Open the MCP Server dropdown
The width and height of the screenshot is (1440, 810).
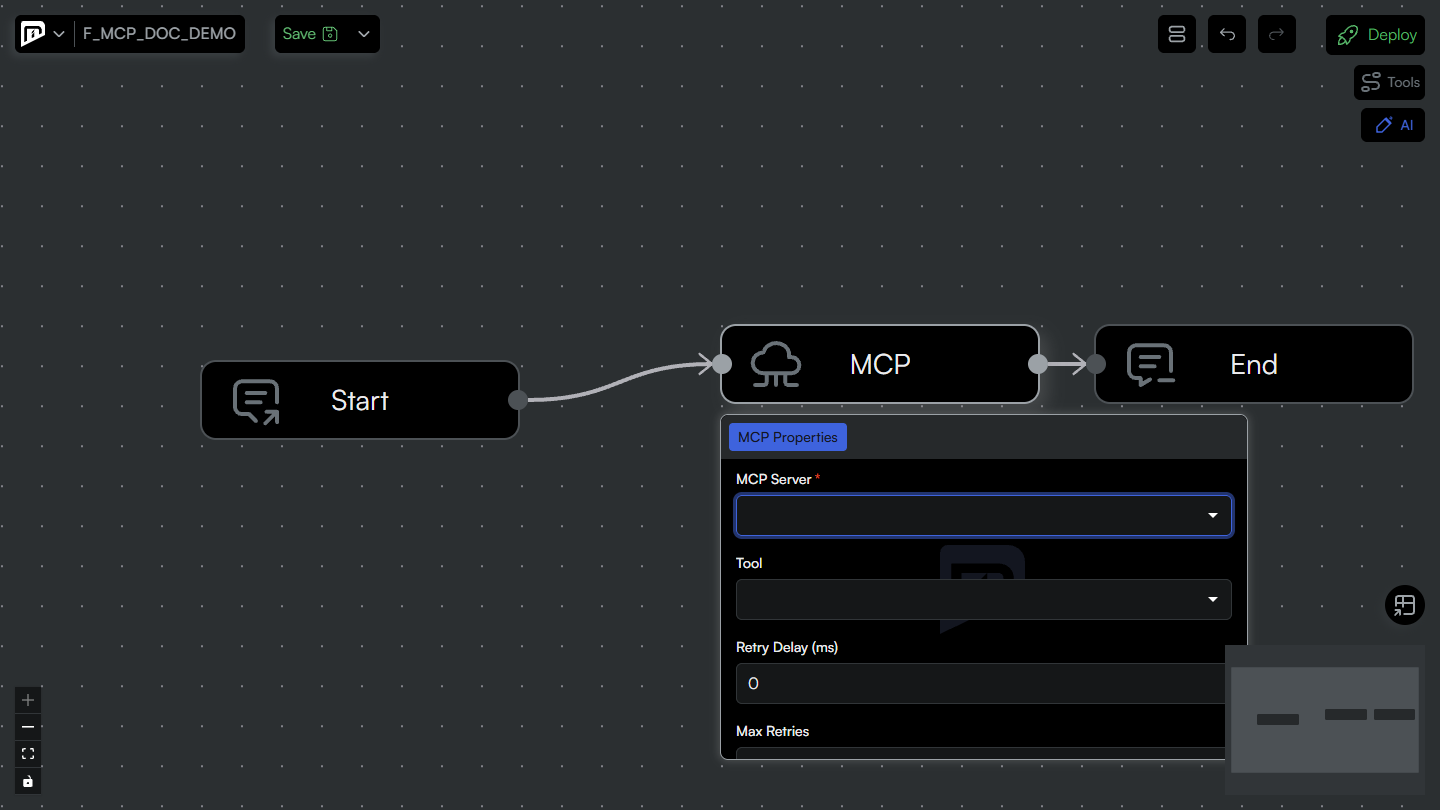pyautogui.click(x=984, y=516)
